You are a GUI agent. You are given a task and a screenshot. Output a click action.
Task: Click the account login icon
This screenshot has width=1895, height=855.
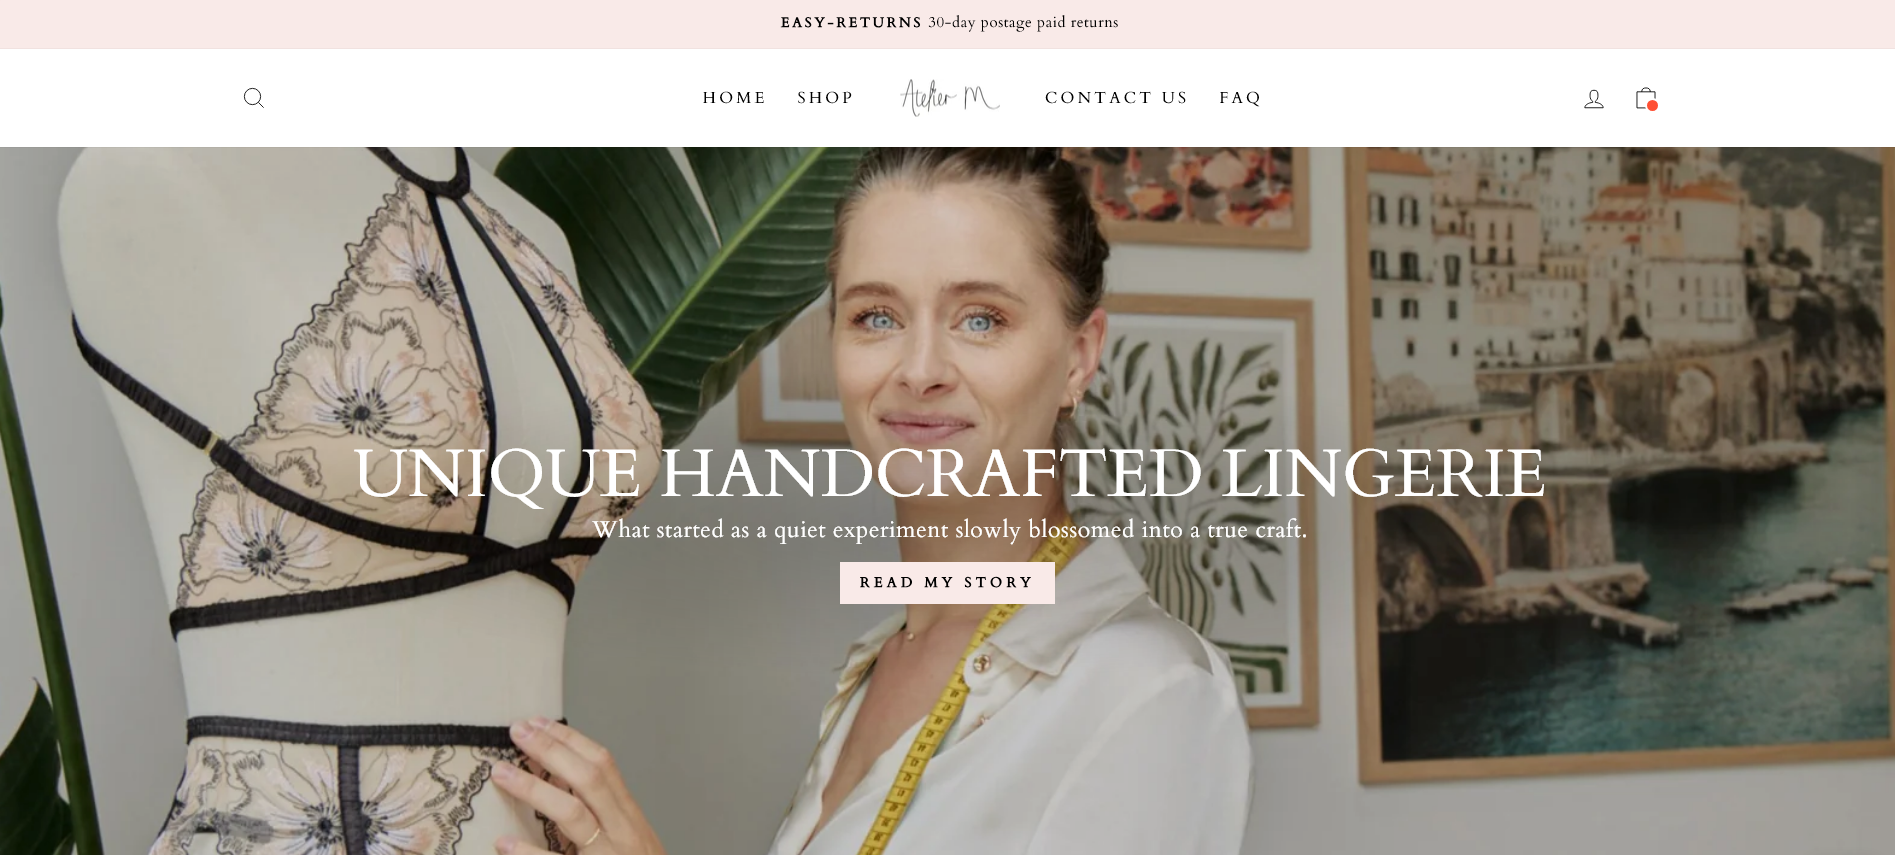[x=1594, y=98]
